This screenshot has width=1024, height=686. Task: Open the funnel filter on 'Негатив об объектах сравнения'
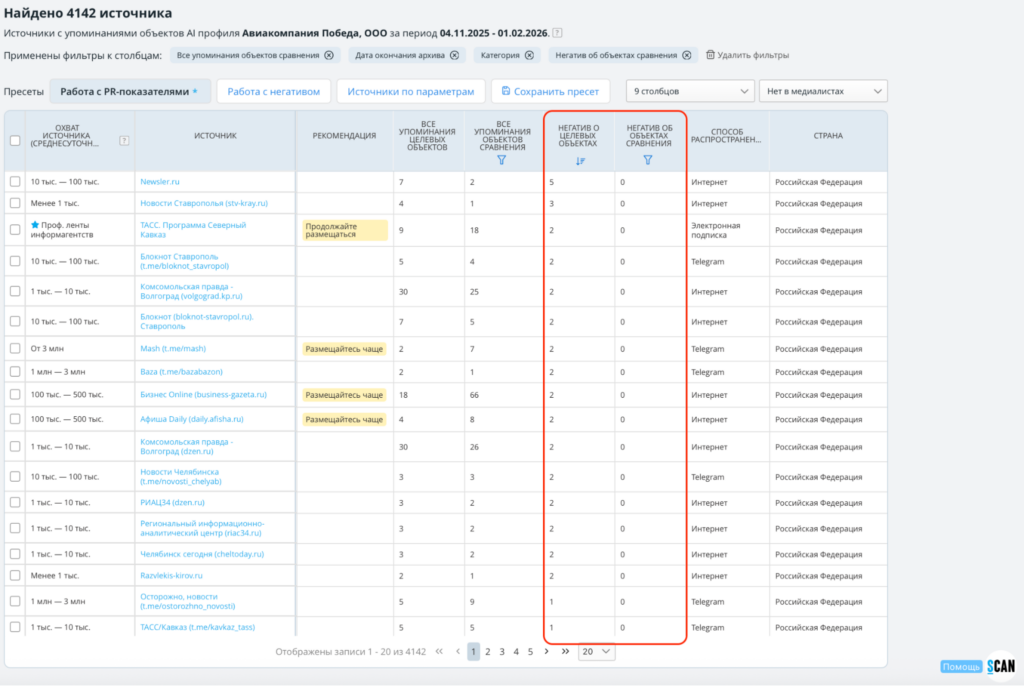pyautogui.click(x=648, y=160)
